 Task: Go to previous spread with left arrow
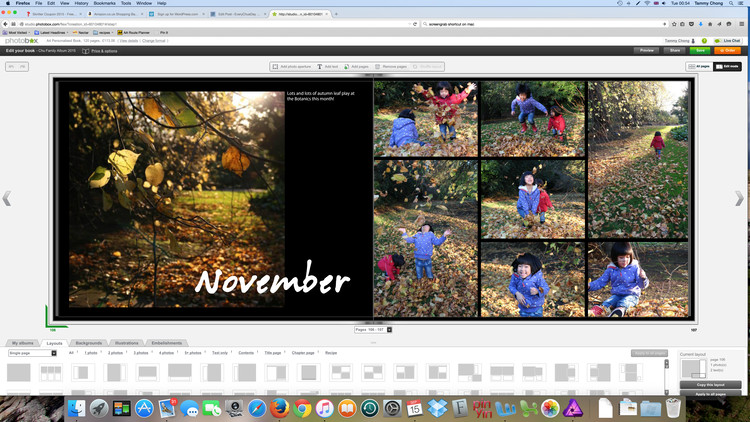7,198
